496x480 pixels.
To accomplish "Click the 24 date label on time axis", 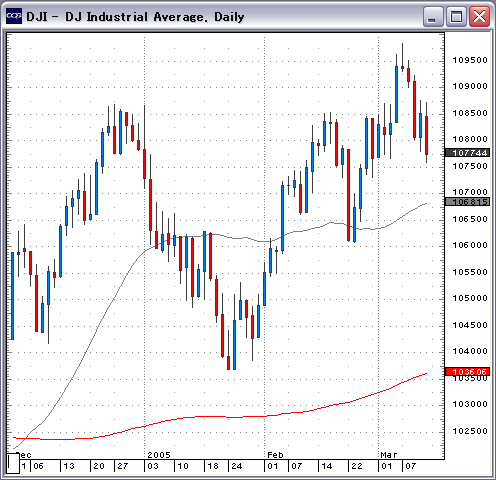I will pos(237,466).
